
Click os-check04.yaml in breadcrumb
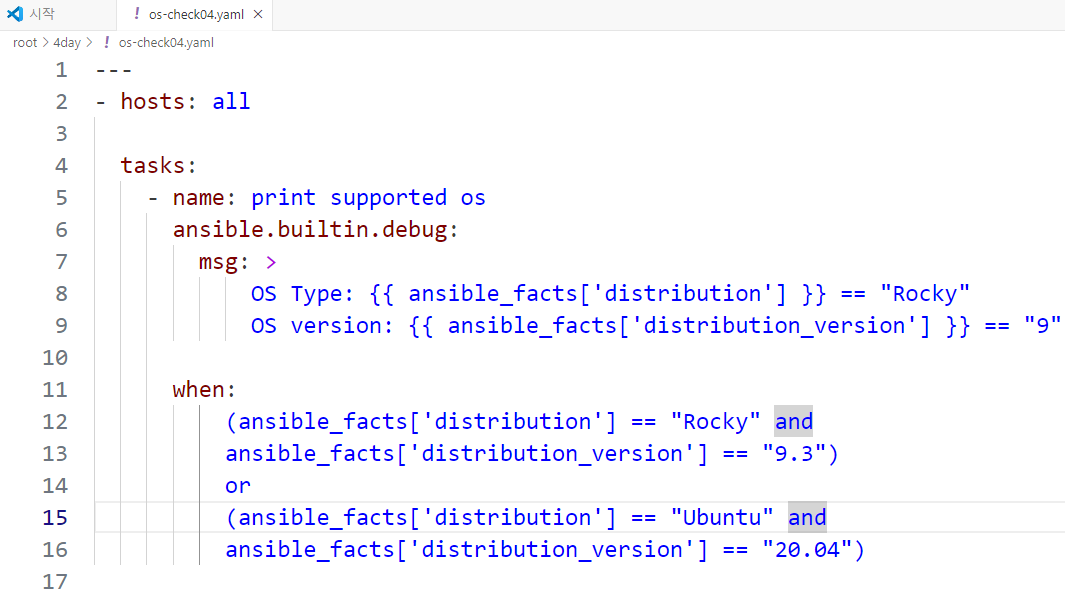coord(166,43)
